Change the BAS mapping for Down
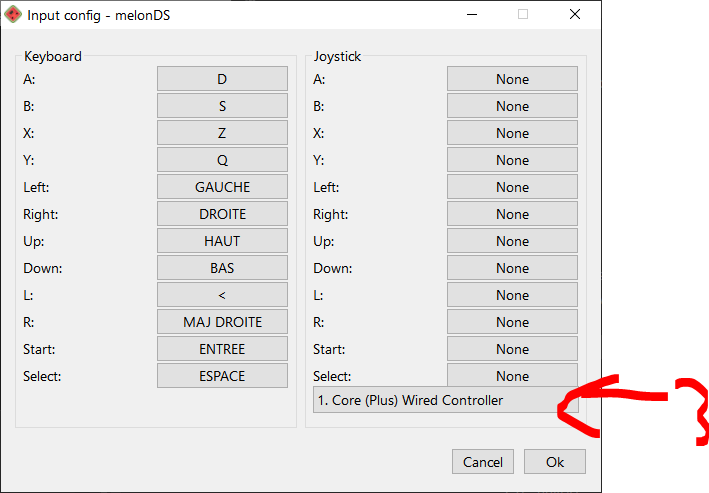This screenshot has width=709, height=493. 222,268
